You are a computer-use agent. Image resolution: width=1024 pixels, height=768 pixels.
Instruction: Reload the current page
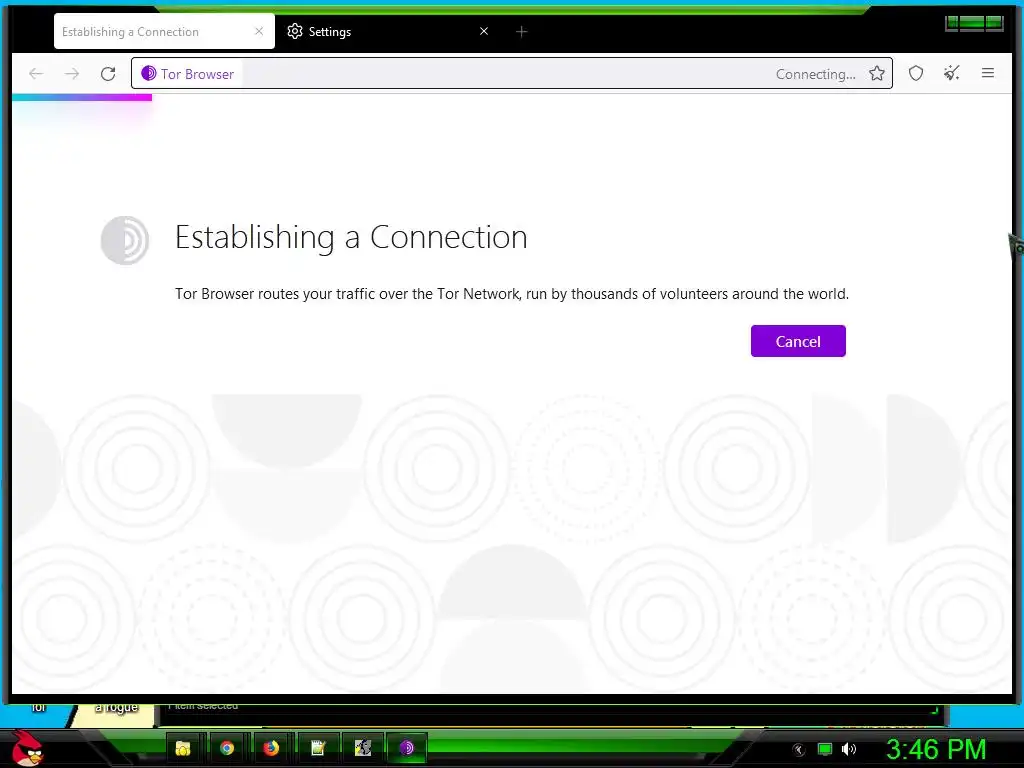click(108, 74)
